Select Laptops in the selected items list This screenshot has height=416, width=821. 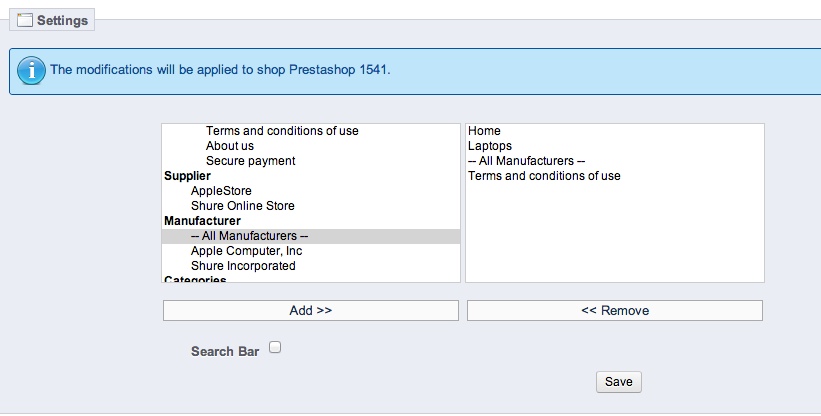[x=490, y=146]
